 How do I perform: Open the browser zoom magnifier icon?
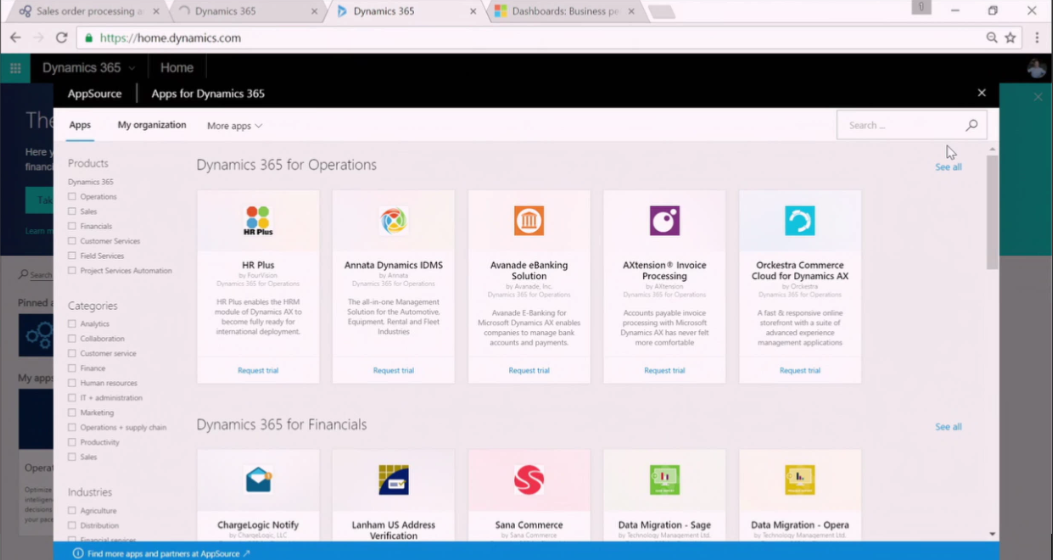tap(991, 38)
